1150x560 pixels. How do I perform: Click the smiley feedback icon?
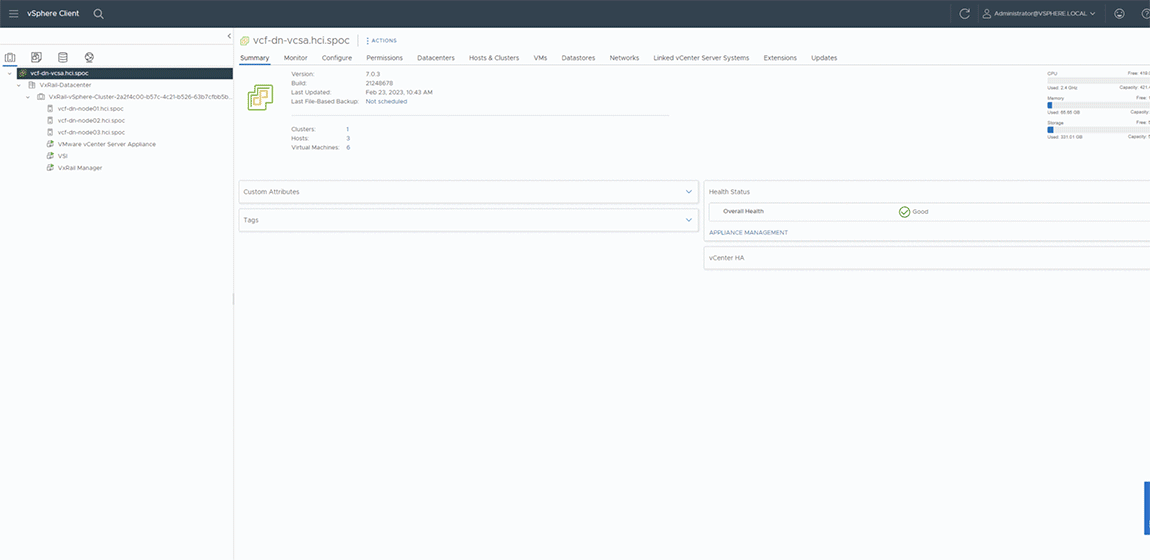(x=1118, y=14)
